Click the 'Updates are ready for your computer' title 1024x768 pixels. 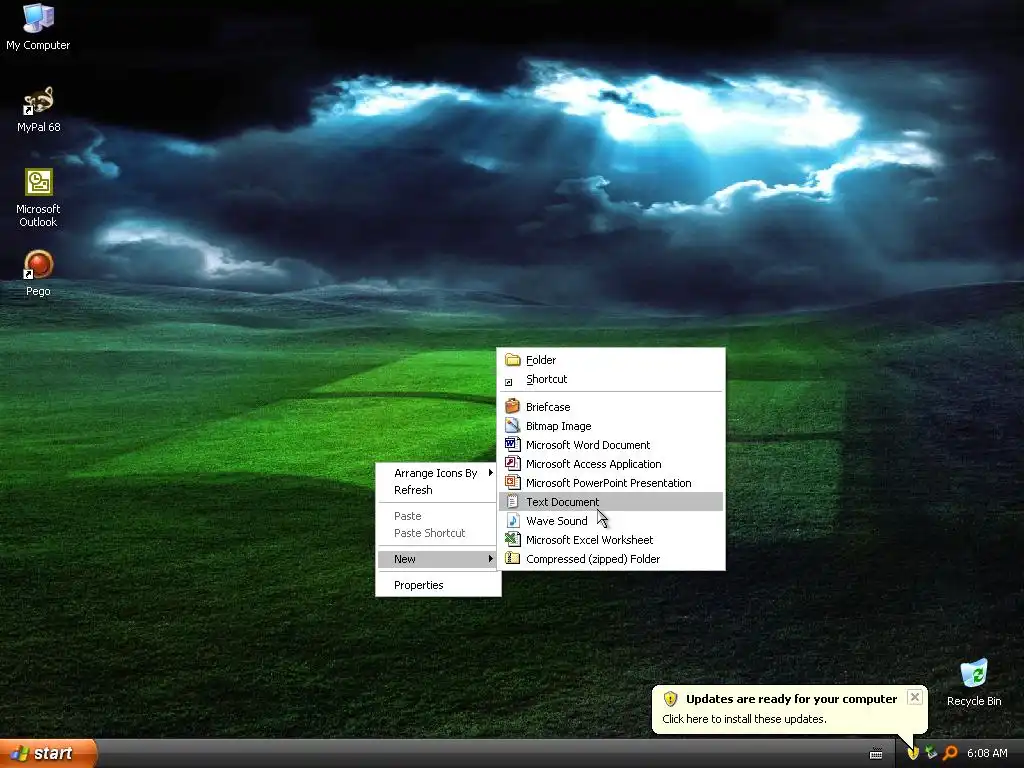point(792,699)
